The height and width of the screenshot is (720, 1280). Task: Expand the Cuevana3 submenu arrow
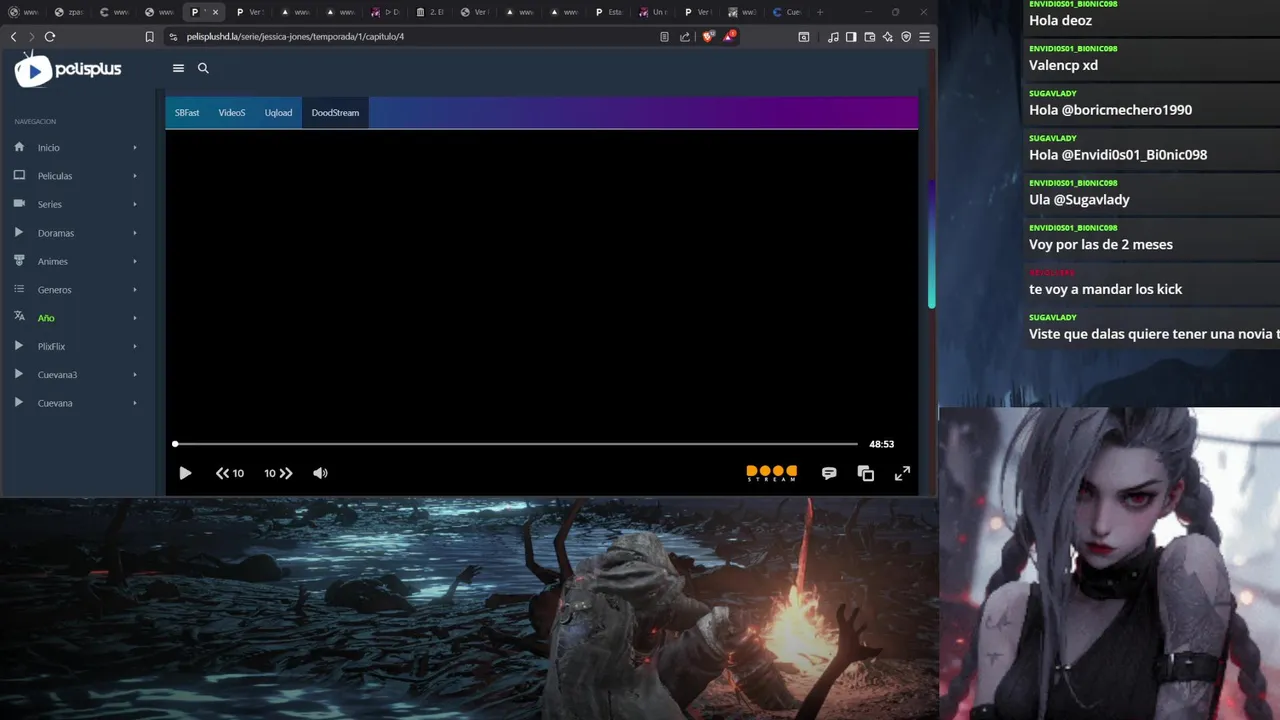(135, 375)
